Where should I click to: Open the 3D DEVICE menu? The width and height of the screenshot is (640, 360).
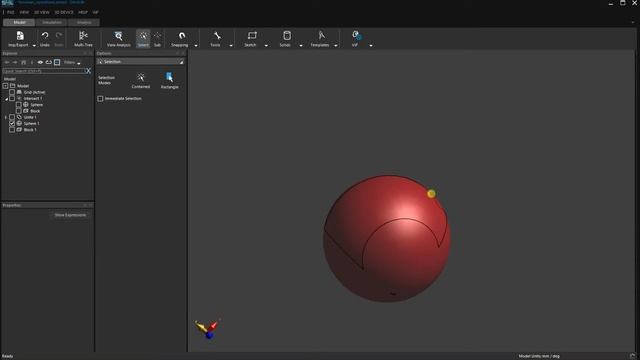(x=64, y=12)
